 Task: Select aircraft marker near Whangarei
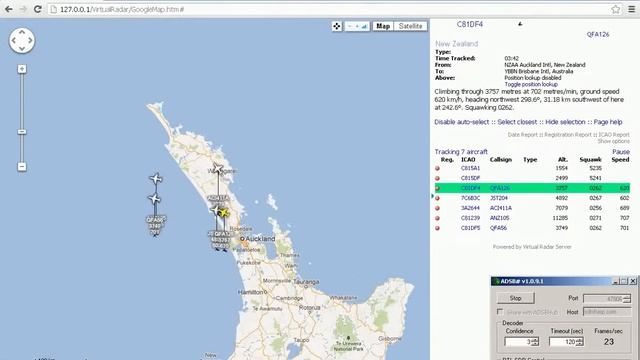(x=218, y=168)
